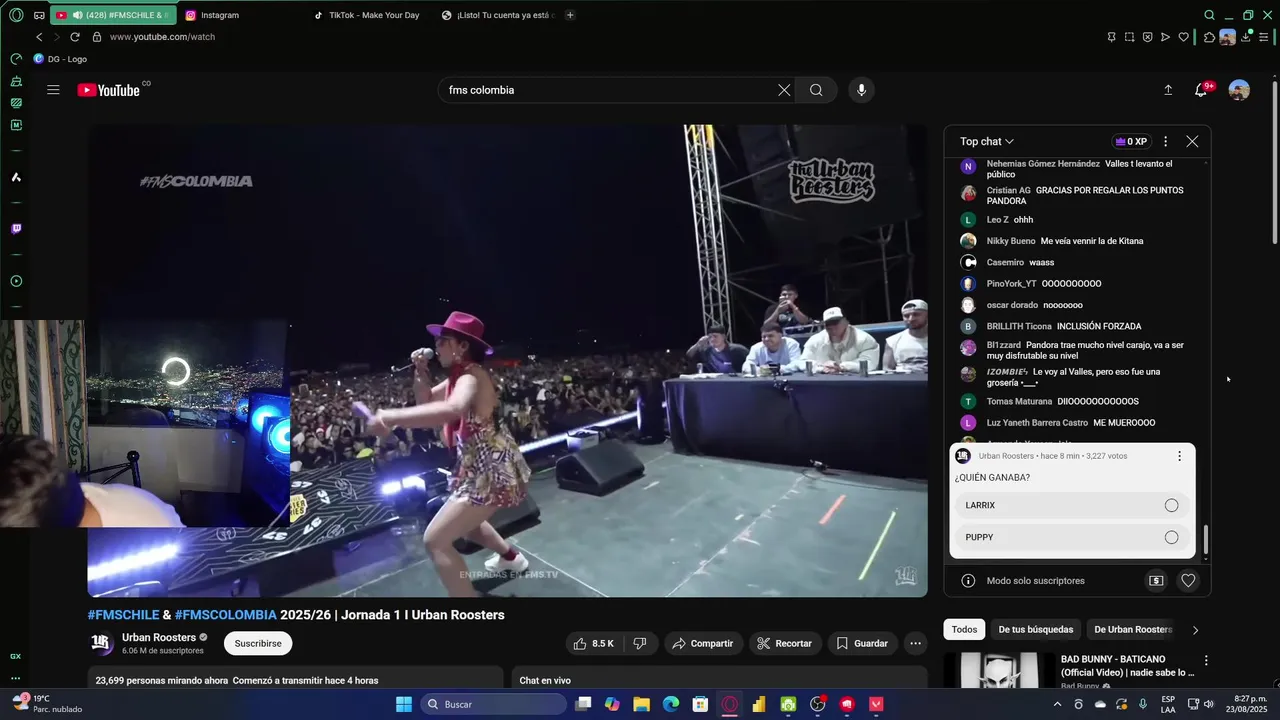1280x720 pixels.
Task: Open options for Bad Bunny video
Action: coord(1206,661)
